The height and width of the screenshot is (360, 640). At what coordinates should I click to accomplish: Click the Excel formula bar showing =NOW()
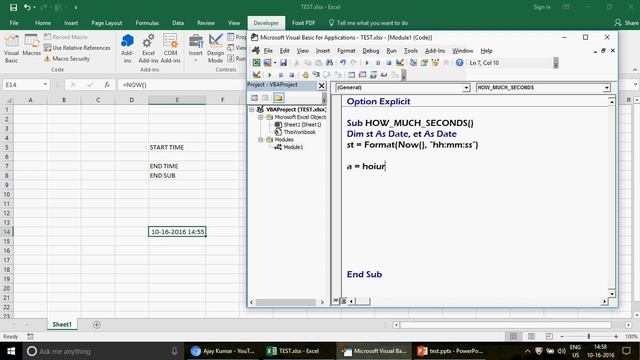[x=182, y=85]
